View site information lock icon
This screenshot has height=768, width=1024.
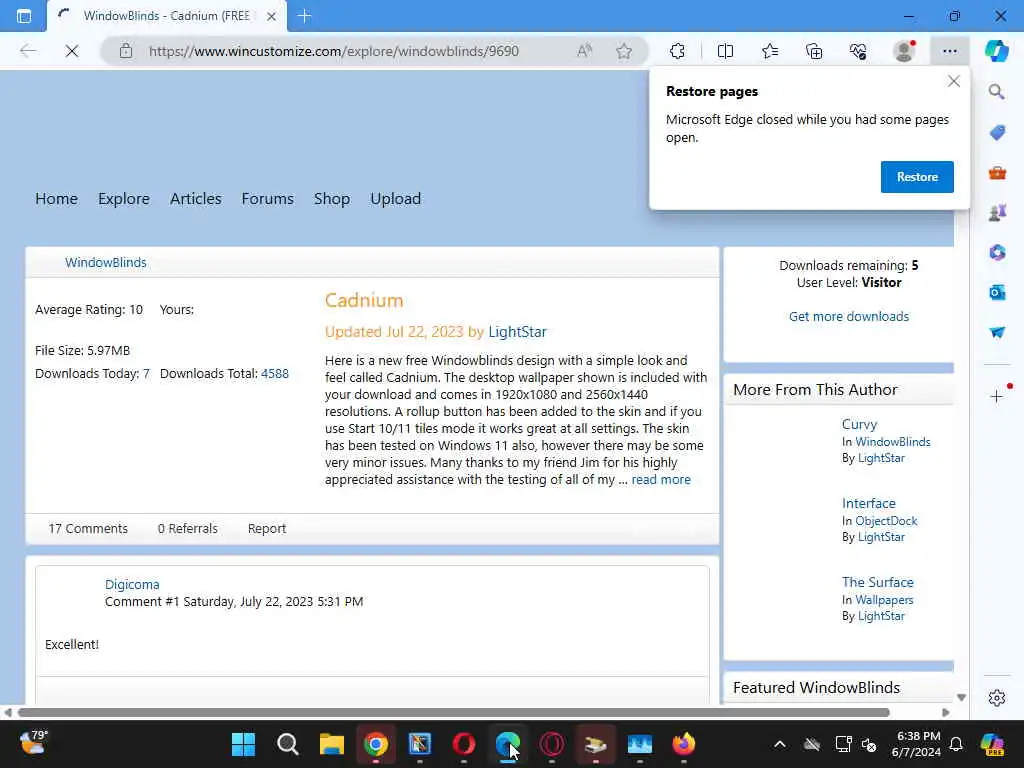pos(126,51)
